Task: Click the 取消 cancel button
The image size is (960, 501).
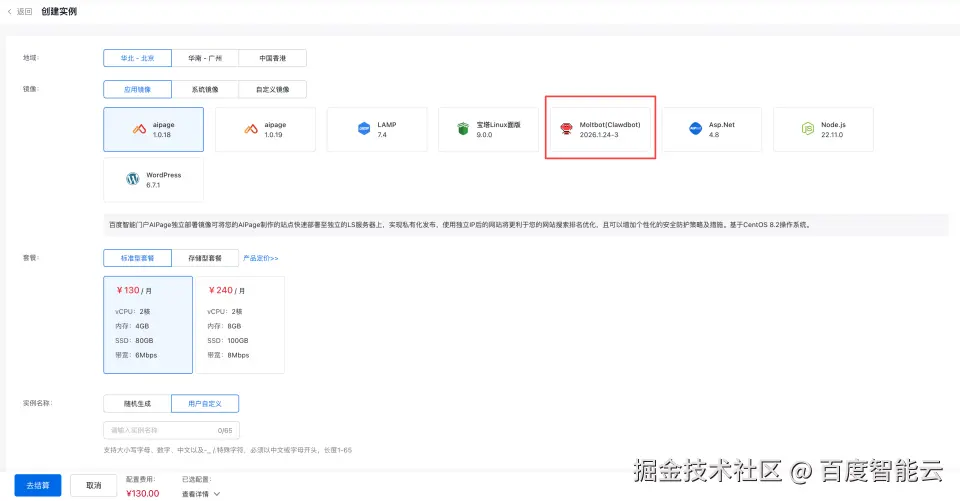Action: [93, 486]
